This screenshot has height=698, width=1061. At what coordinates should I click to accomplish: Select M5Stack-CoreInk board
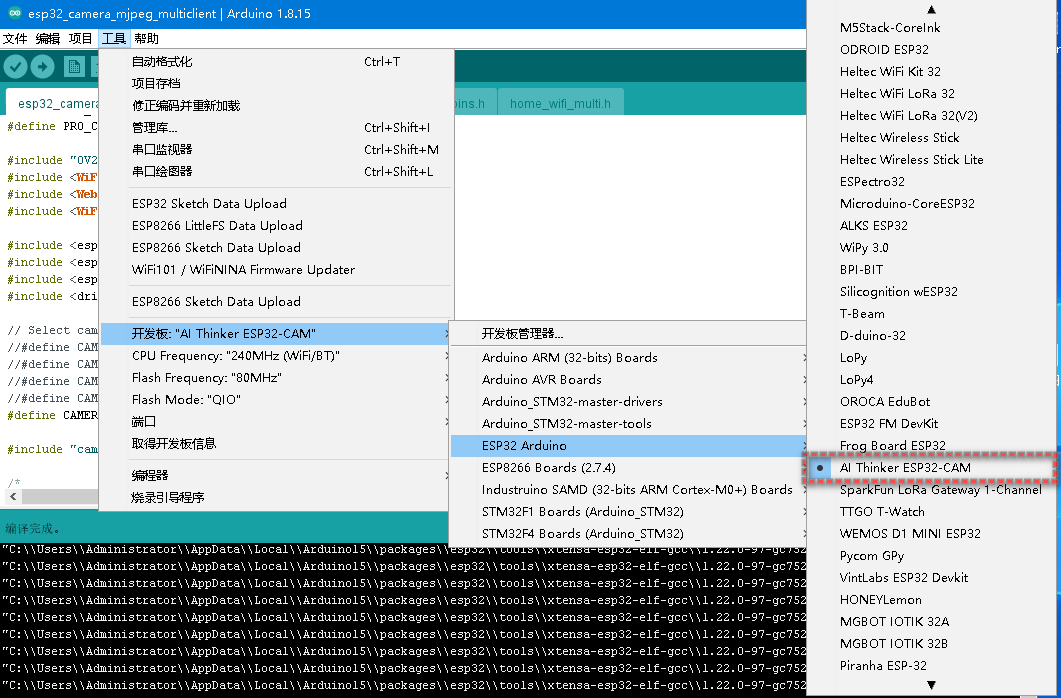(x=930, y=28)
